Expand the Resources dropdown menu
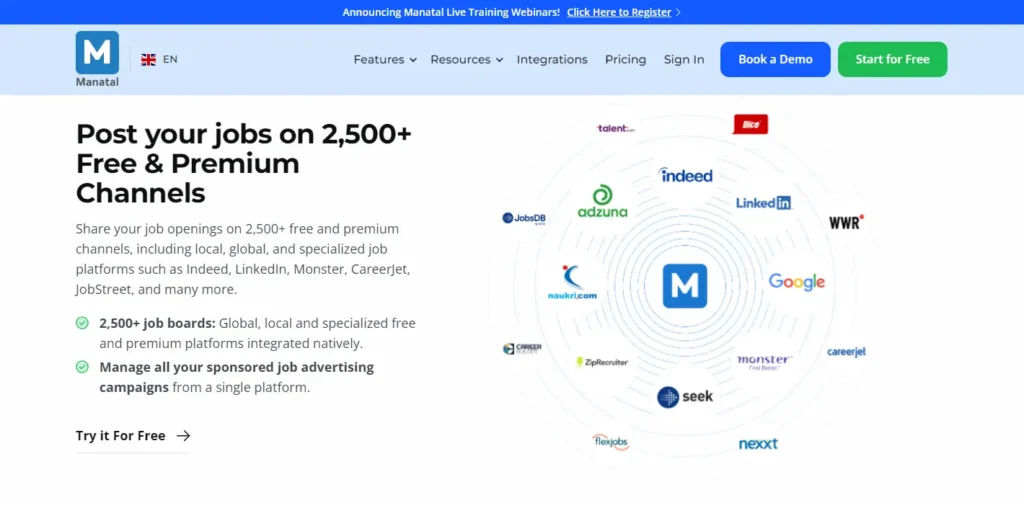The width and height of the screenshot is (1024, 526). (466, 59)
